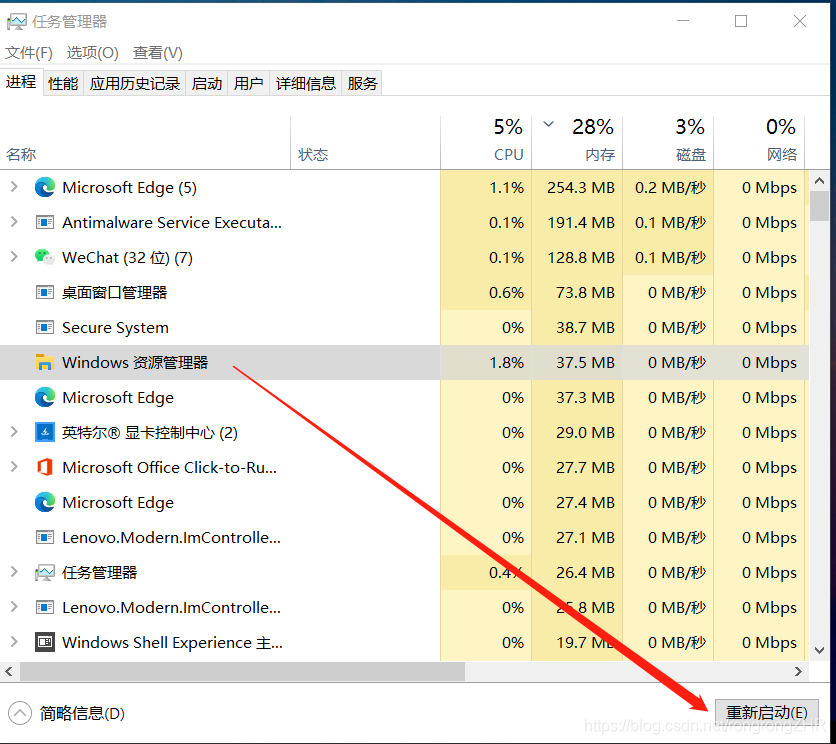
Task: Click the horizontal scrollbar left arrow
Action: point(9,671)
